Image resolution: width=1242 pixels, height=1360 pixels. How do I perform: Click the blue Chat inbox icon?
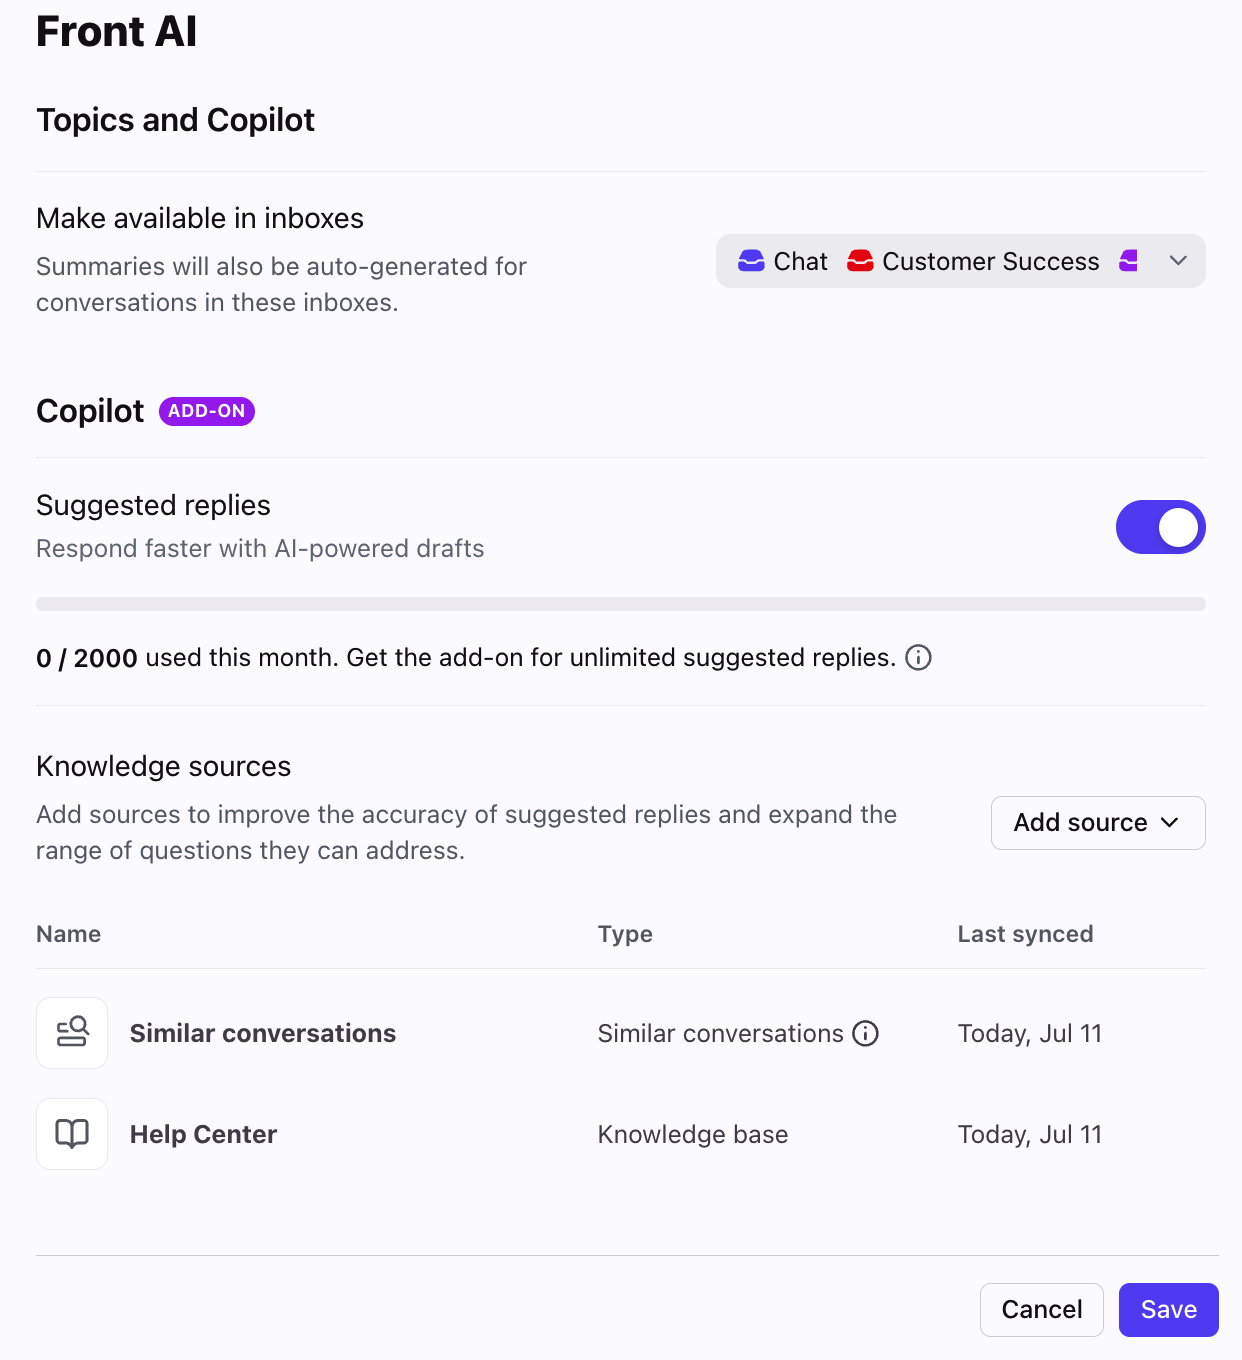751,261
